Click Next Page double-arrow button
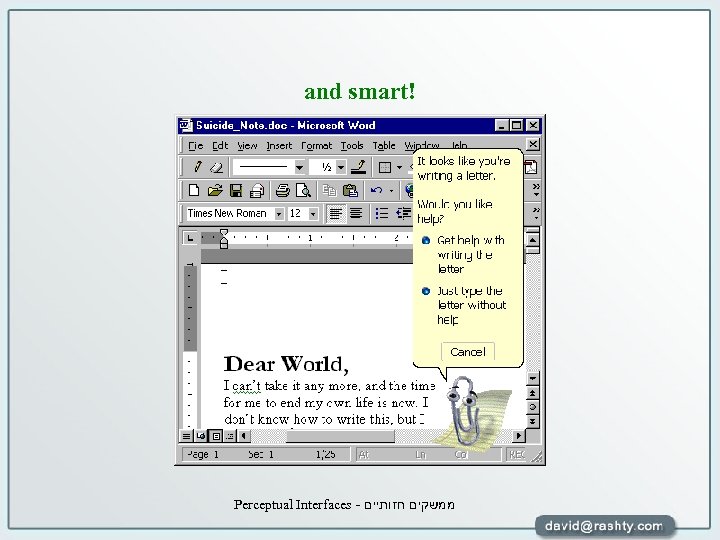 click(533, 421)
